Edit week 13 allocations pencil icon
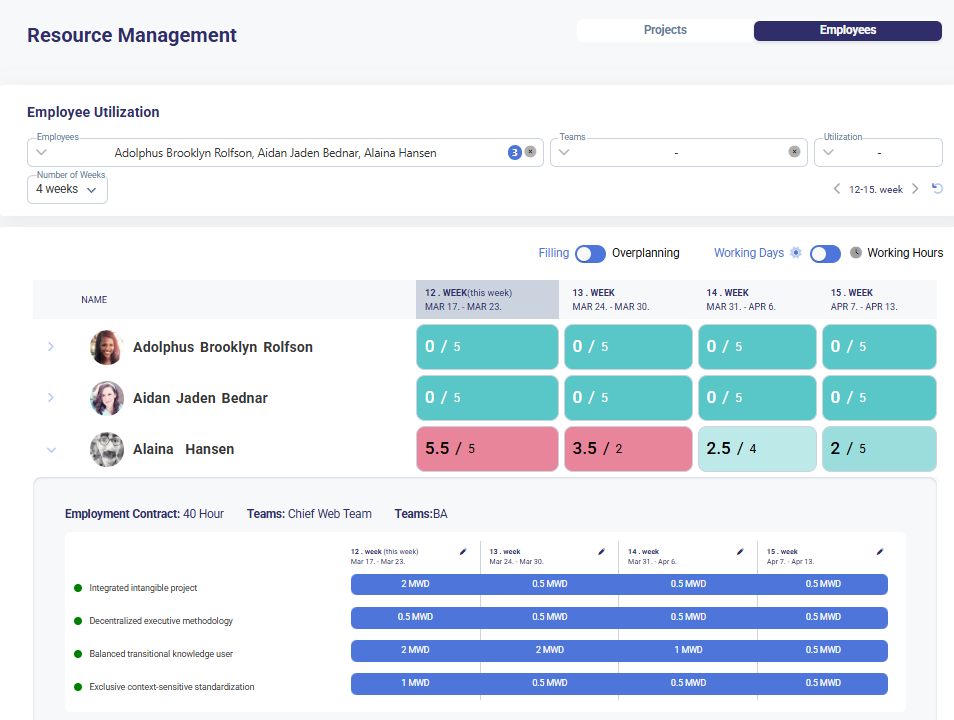Screen dimensions: 954x720 [602, 551]
